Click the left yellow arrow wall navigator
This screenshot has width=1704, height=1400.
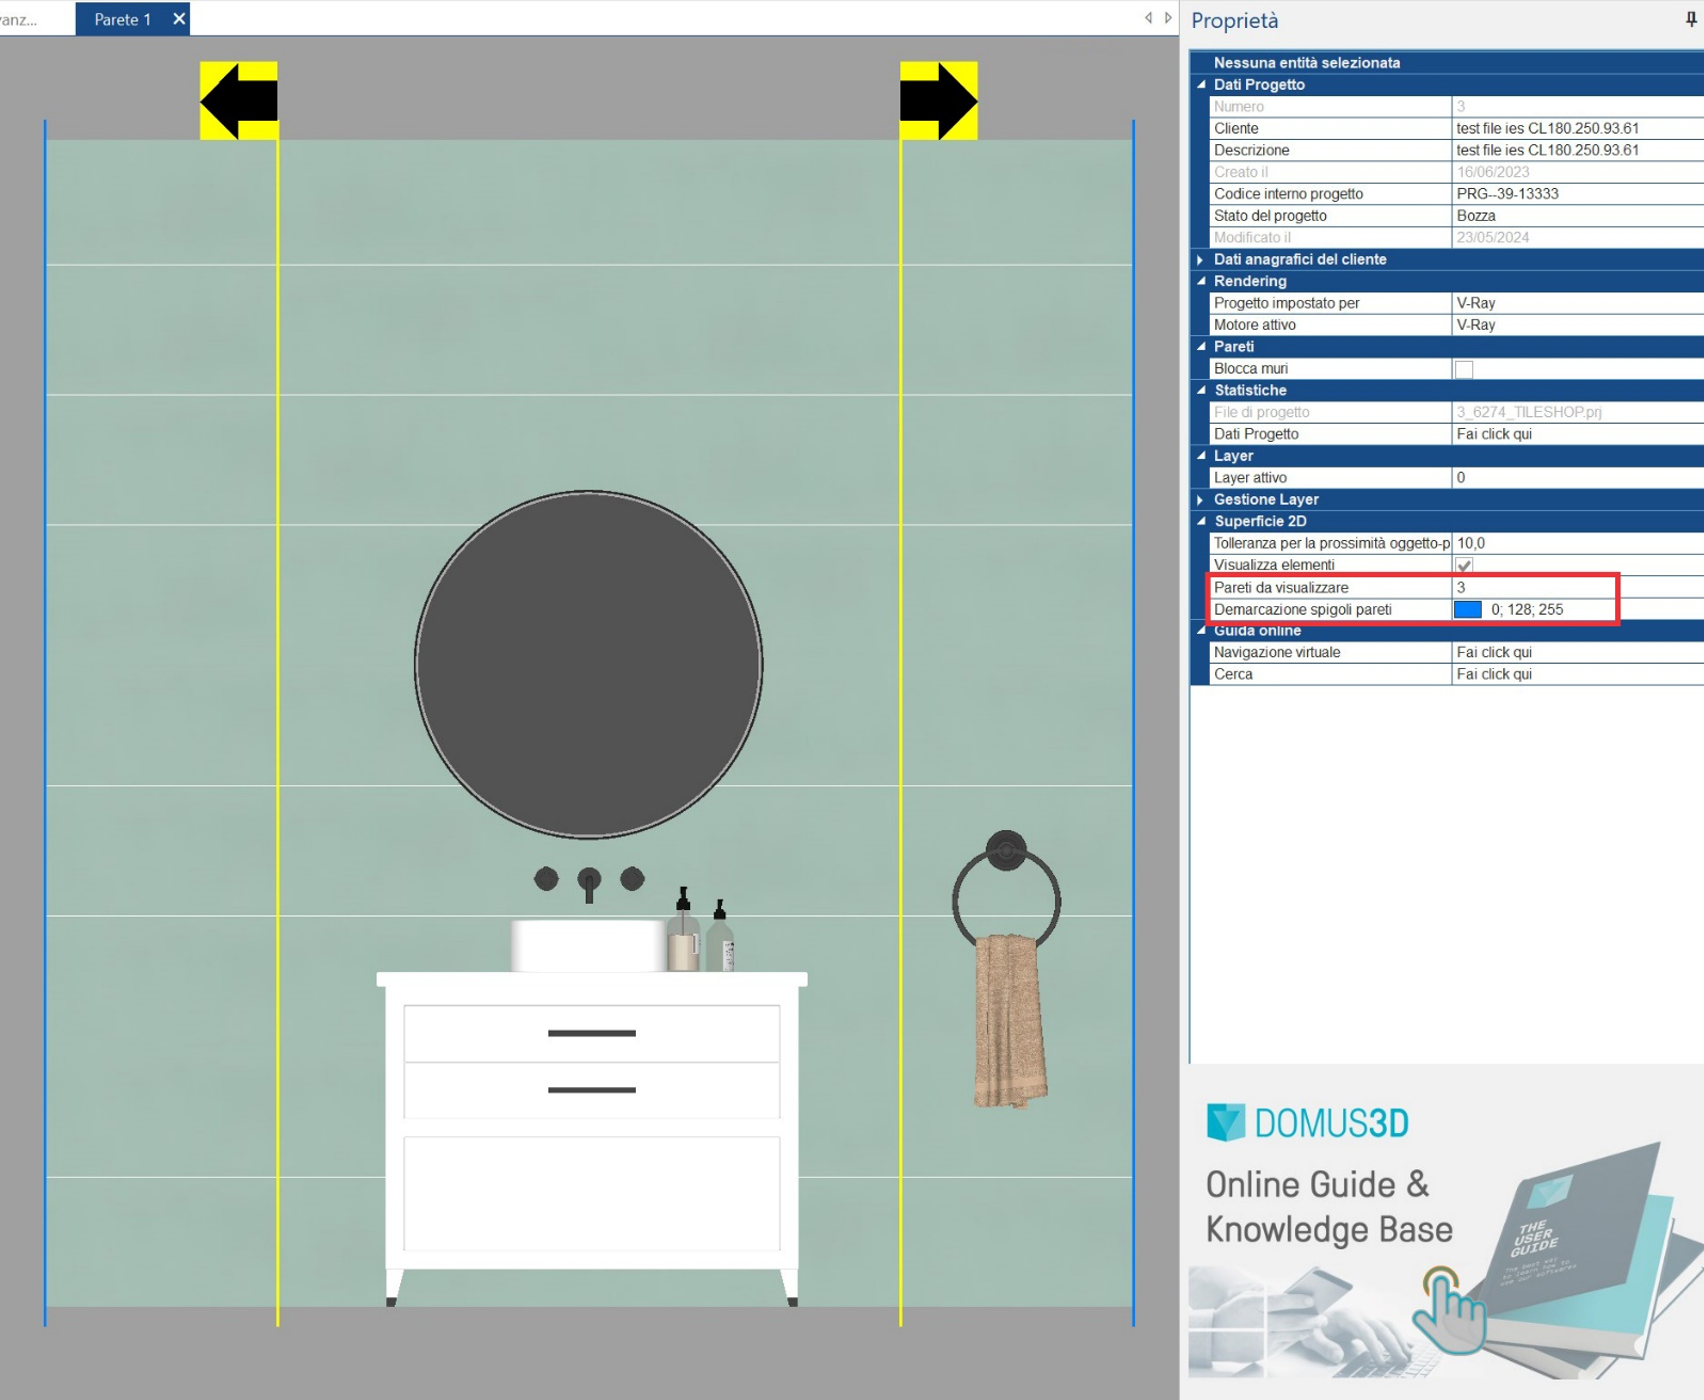[239, 101]
